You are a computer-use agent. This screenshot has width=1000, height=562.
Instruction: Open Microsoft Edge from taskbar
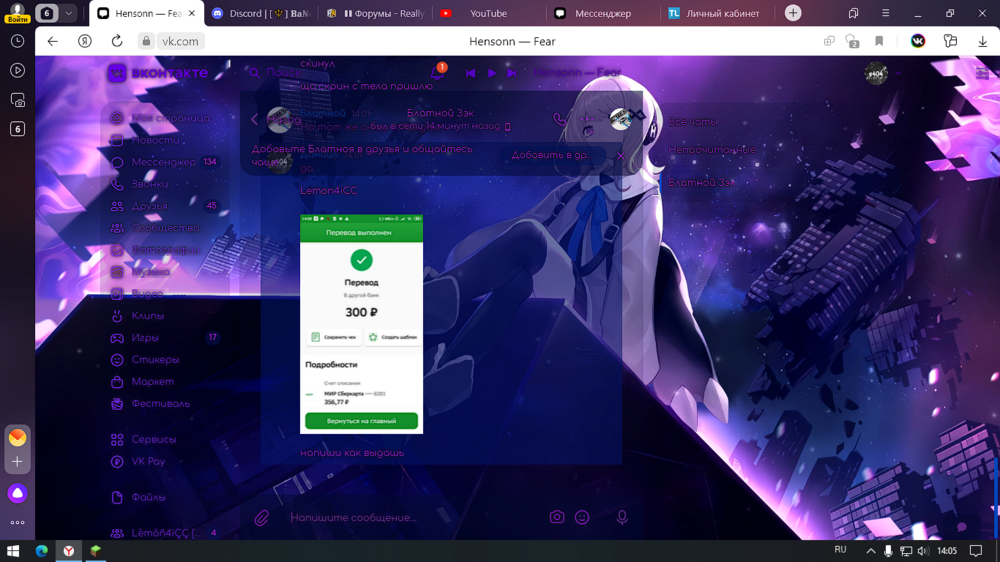41,551
